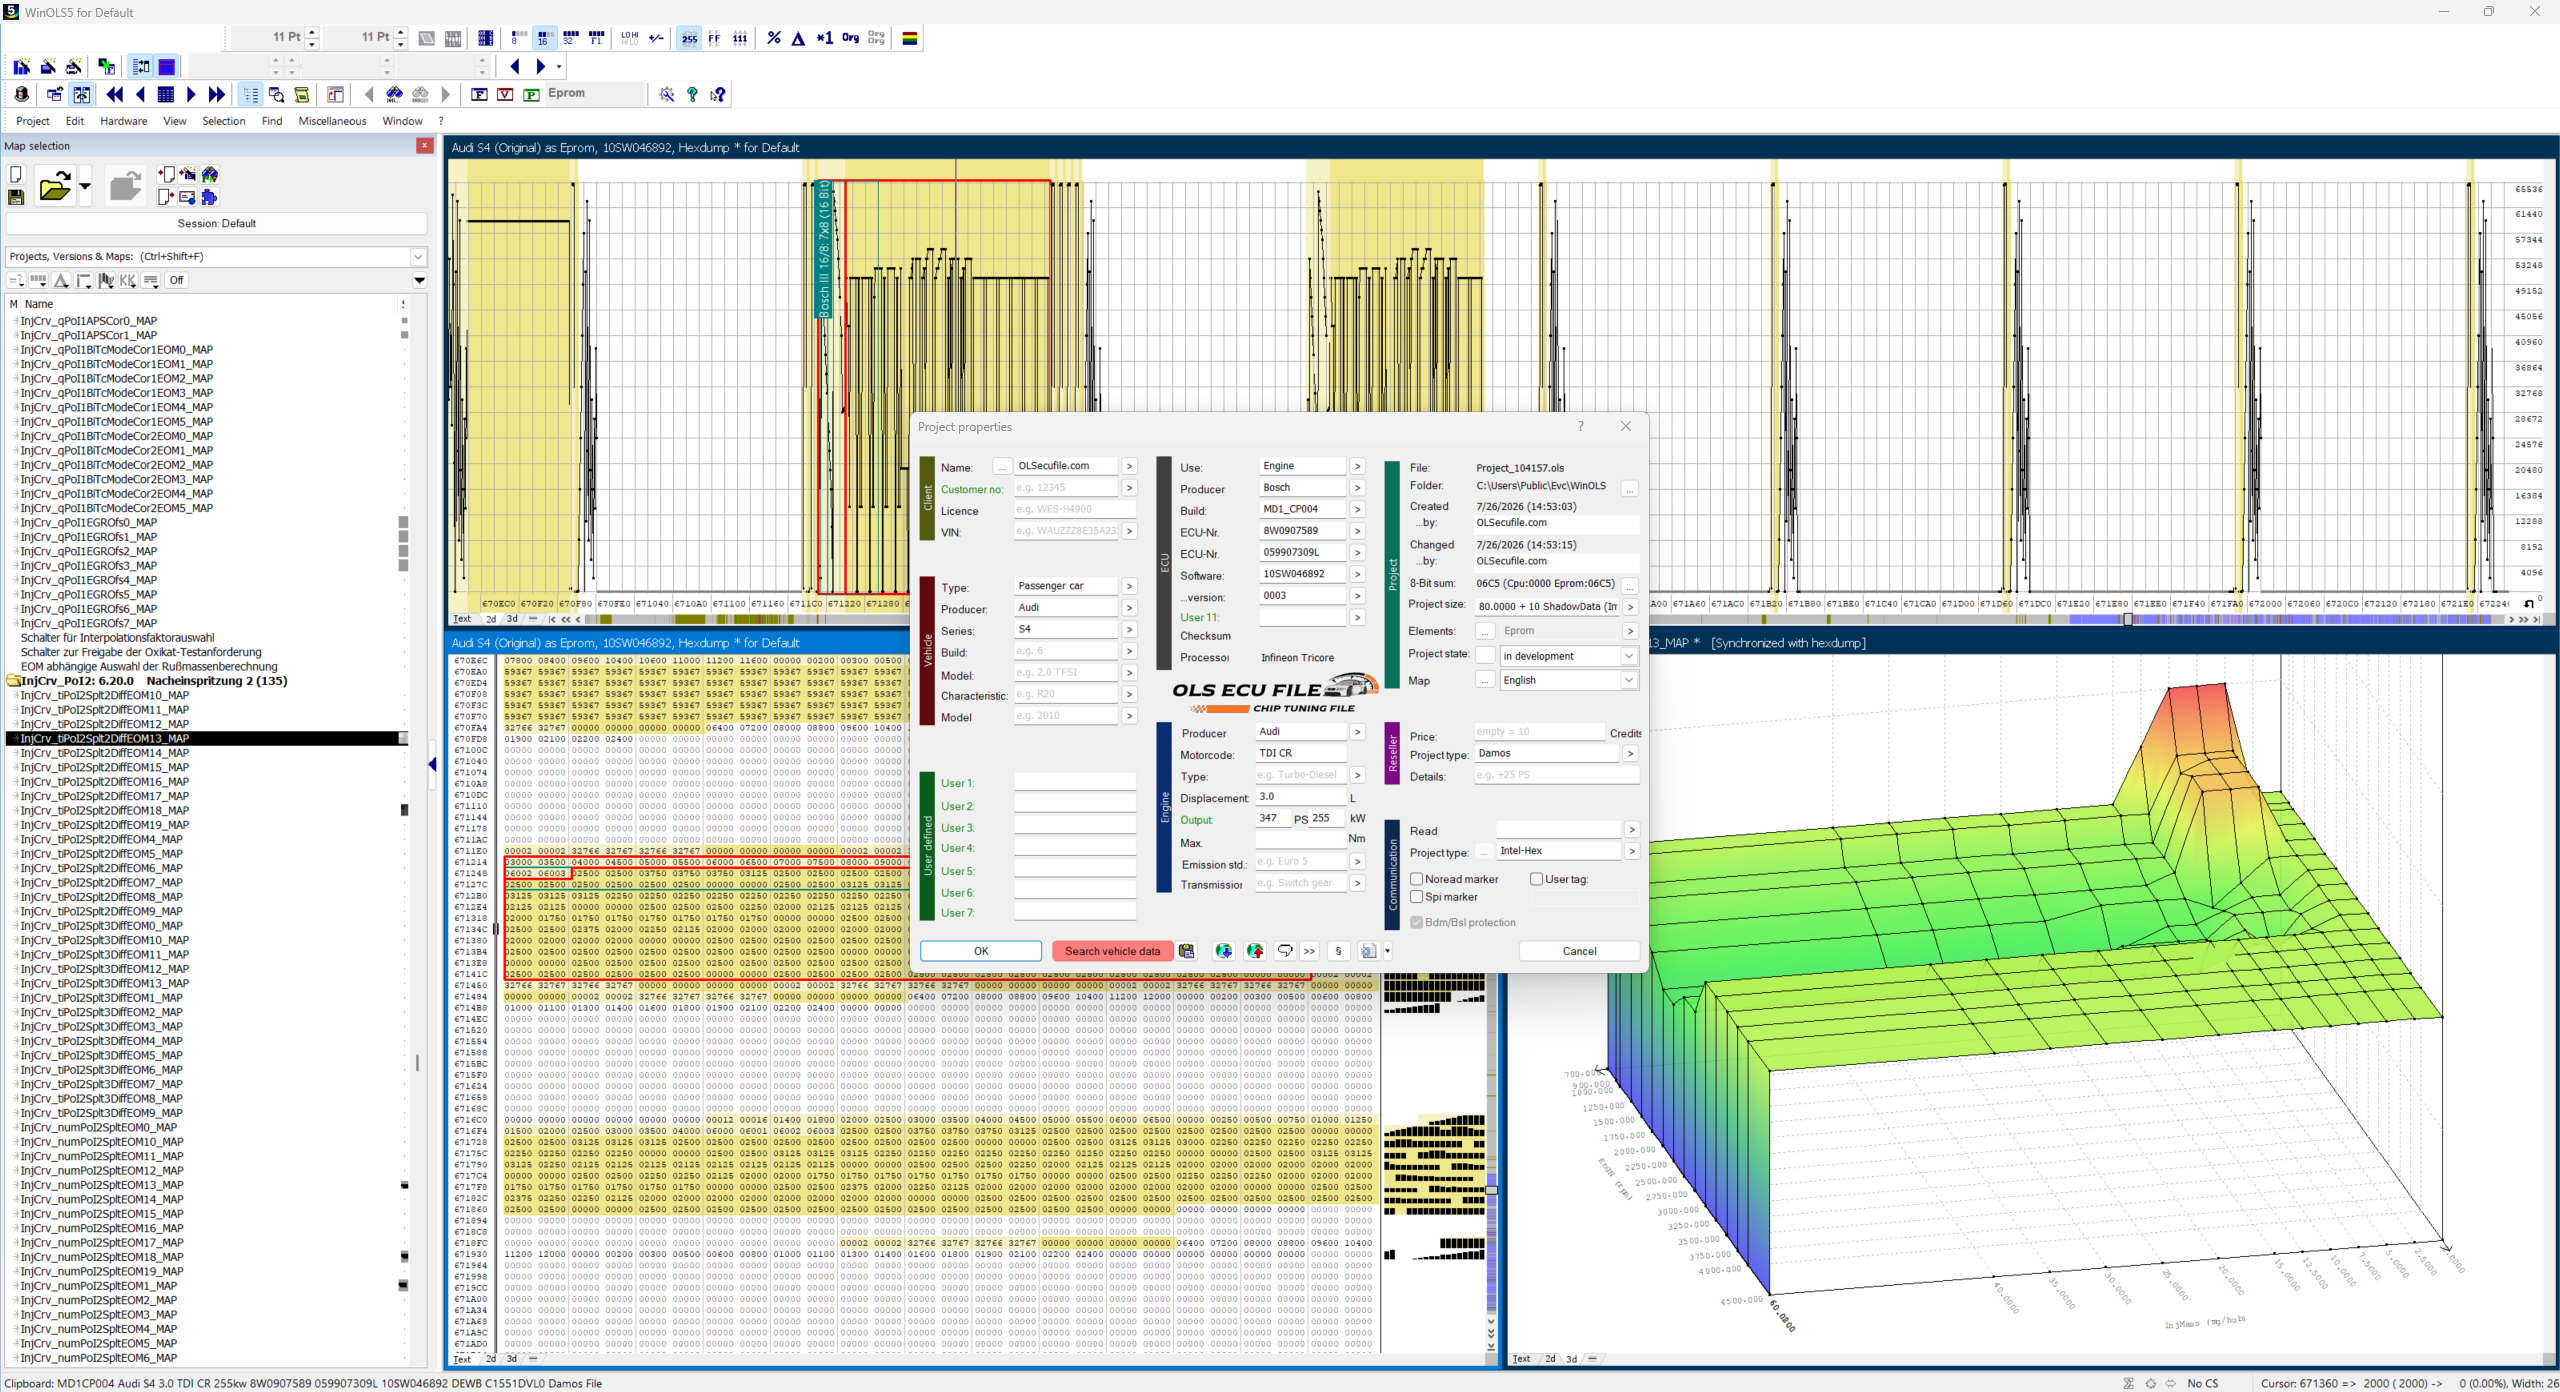Open the Selection menu
This screenshot has width=2560, height=1392.
[224, 121]
